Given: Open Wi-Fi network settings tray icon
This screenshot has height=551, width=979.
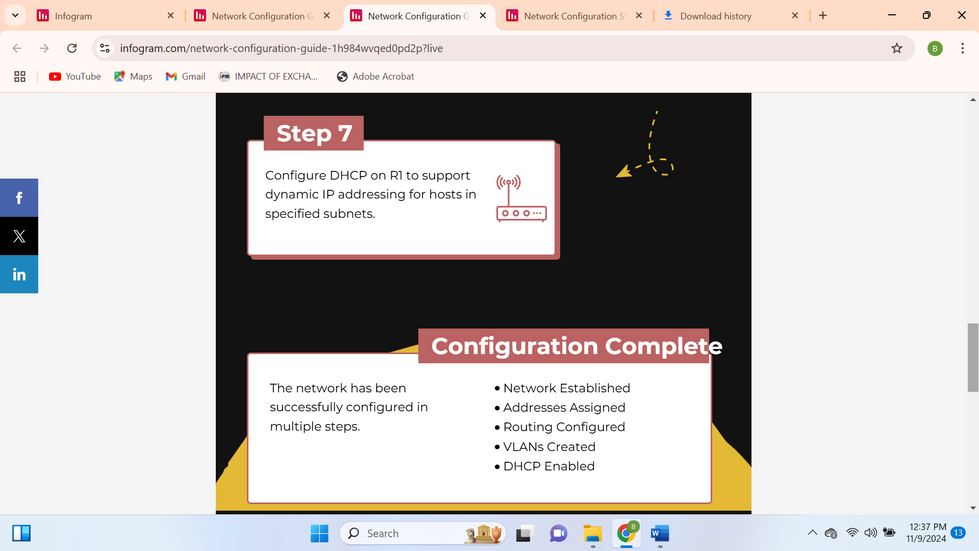Looking at the screenshot, I should pos(852,533).
